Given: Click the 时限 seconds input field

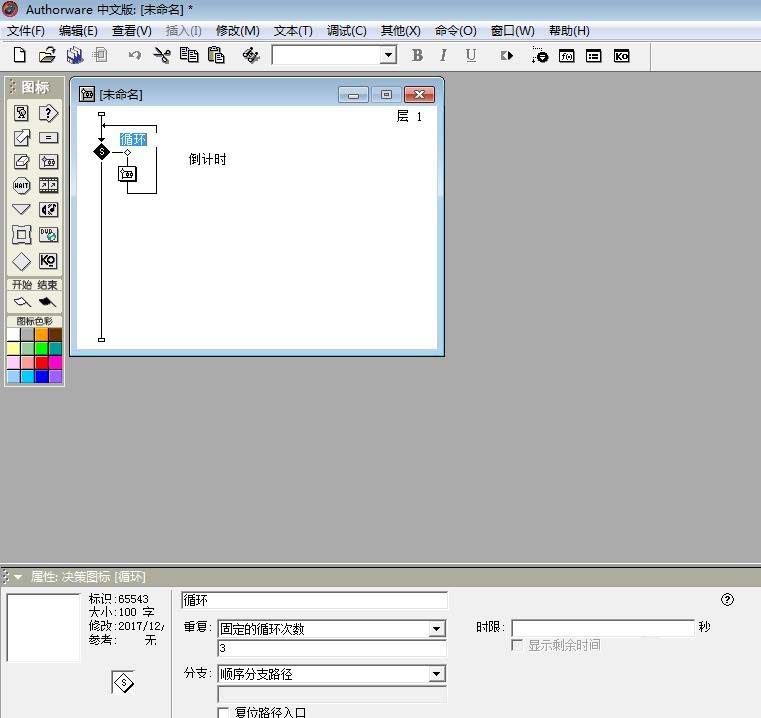Looking at the screenshot, I should click(x=603, y=628).
